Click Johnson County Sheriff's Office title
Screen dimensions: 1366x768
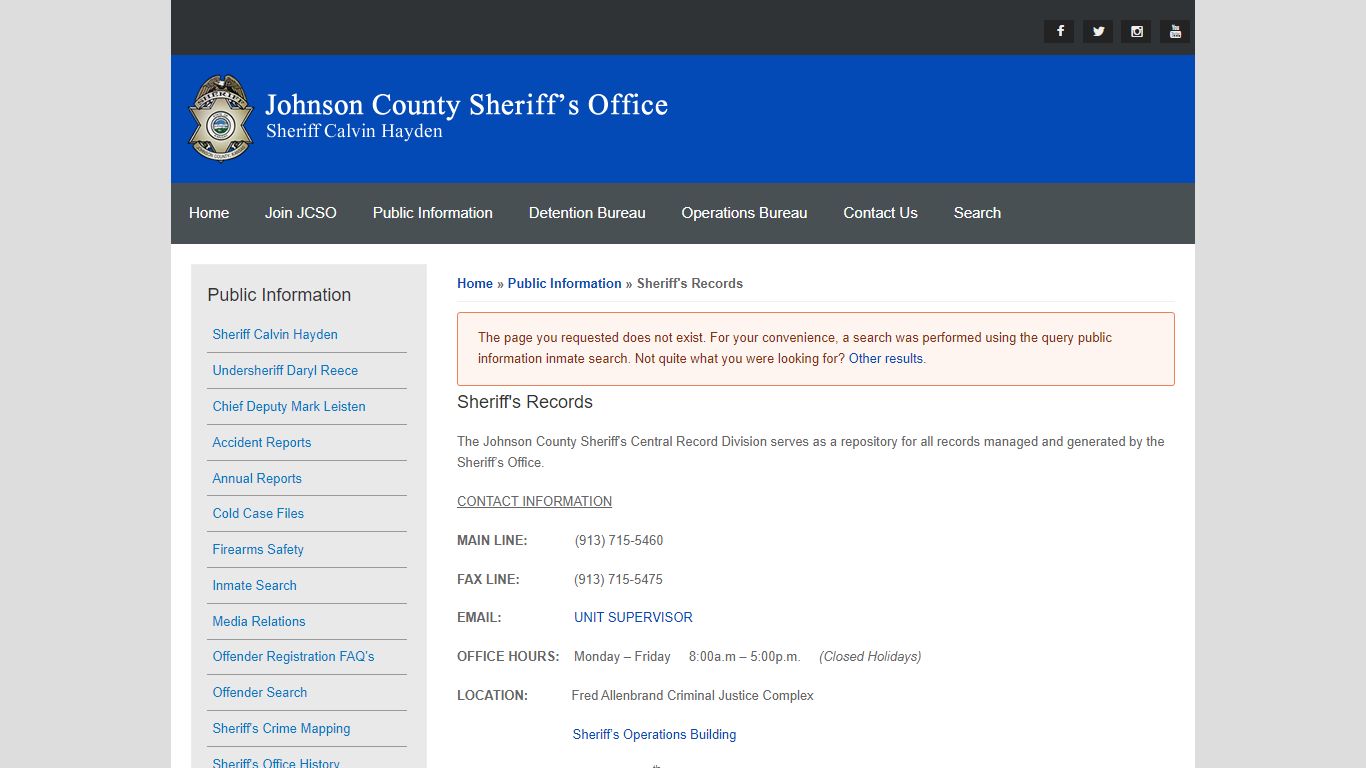[x=466, y=105]
